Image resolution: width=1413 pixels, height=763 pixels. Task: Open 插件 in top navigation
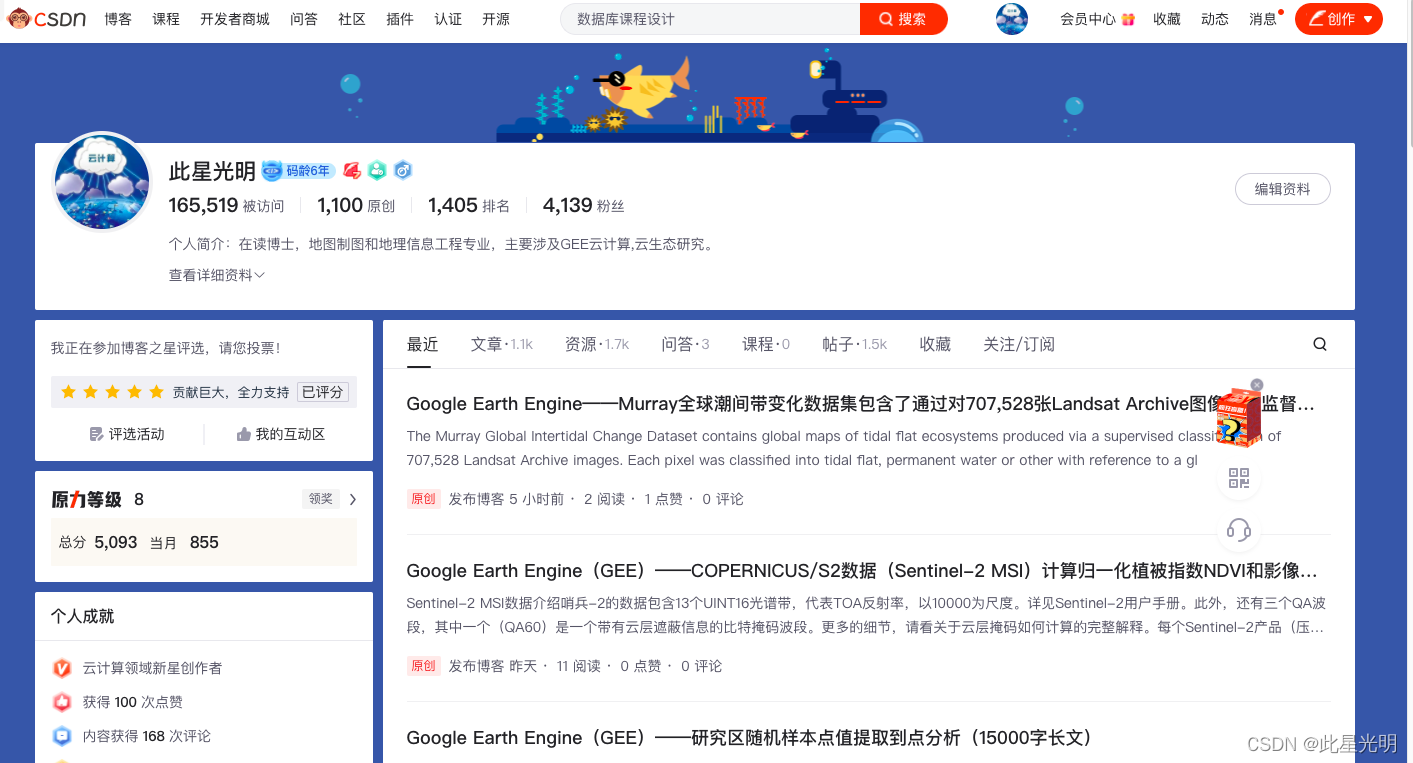coord(400,19)
